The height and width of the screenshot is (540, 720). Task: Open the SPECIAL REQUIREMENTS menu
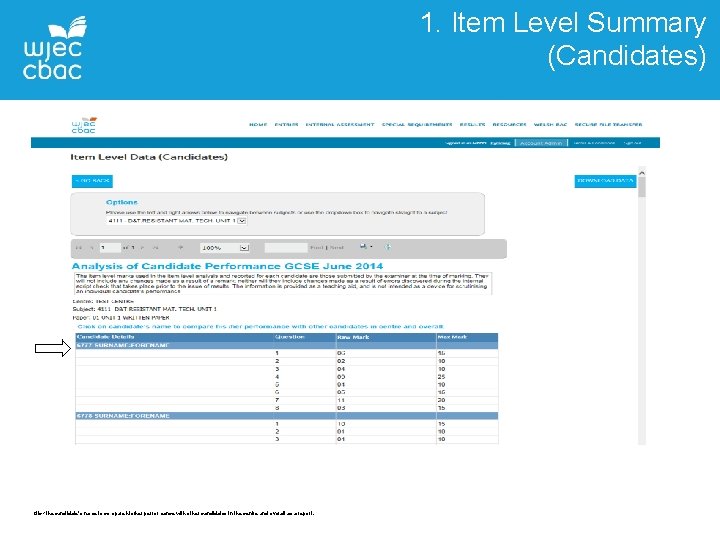pos(417,124)
